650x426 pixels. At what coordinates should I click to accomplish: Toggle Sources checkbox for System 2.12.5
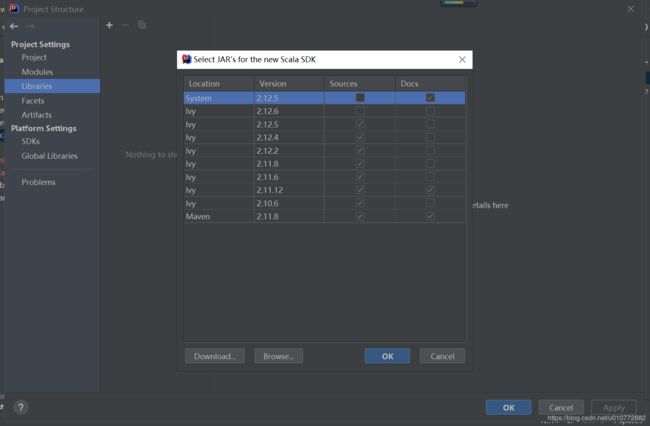tap(360, 98)
